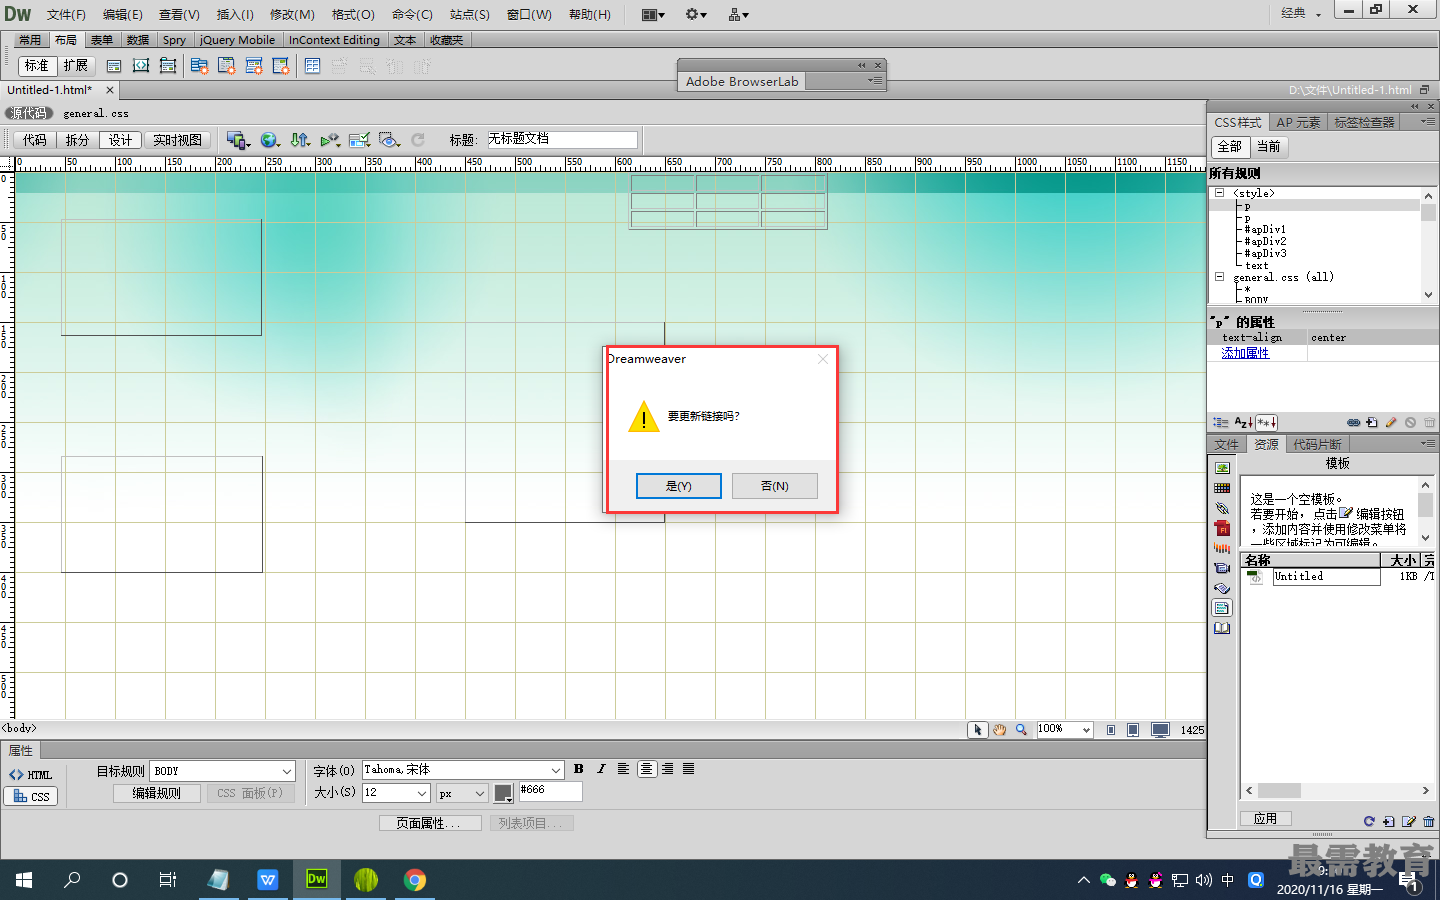This screenshot has width=1440, height=900.
Task: Click Edit Rule pencil icon in CSS panel
Action: pyautogui.click(x=1391, y=423)
